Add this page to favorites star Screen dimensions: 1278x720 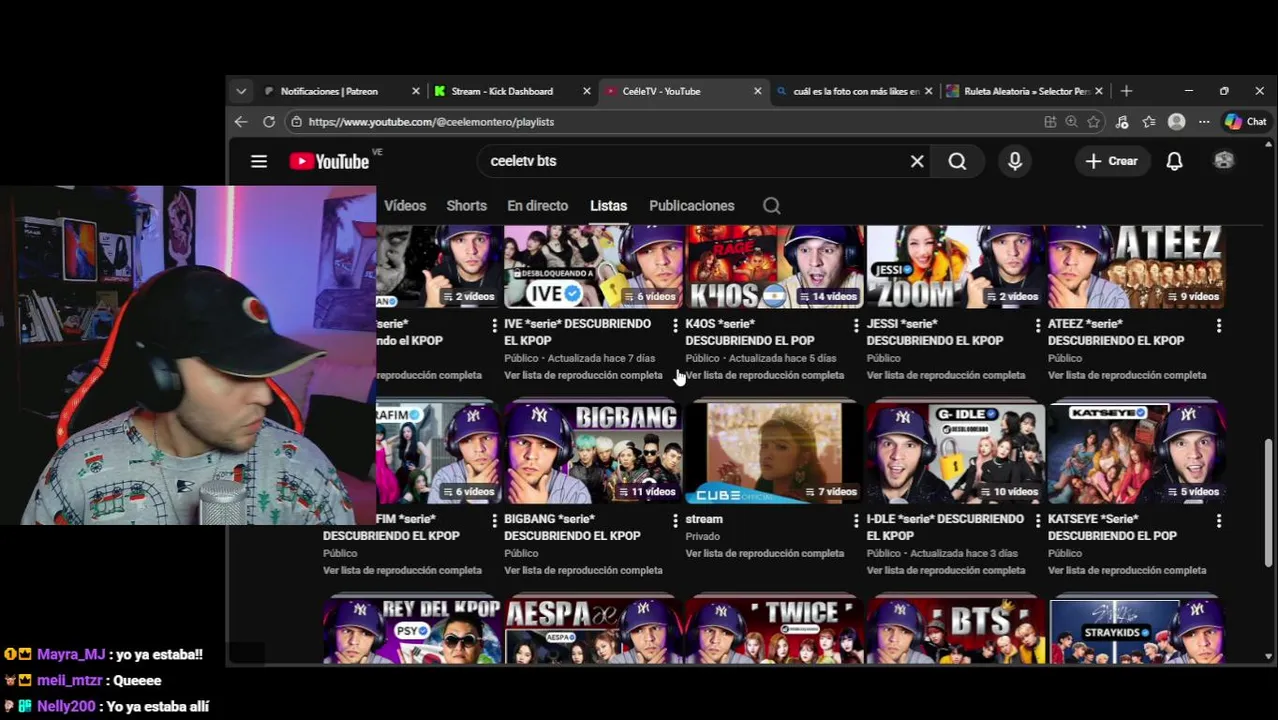1094,122
